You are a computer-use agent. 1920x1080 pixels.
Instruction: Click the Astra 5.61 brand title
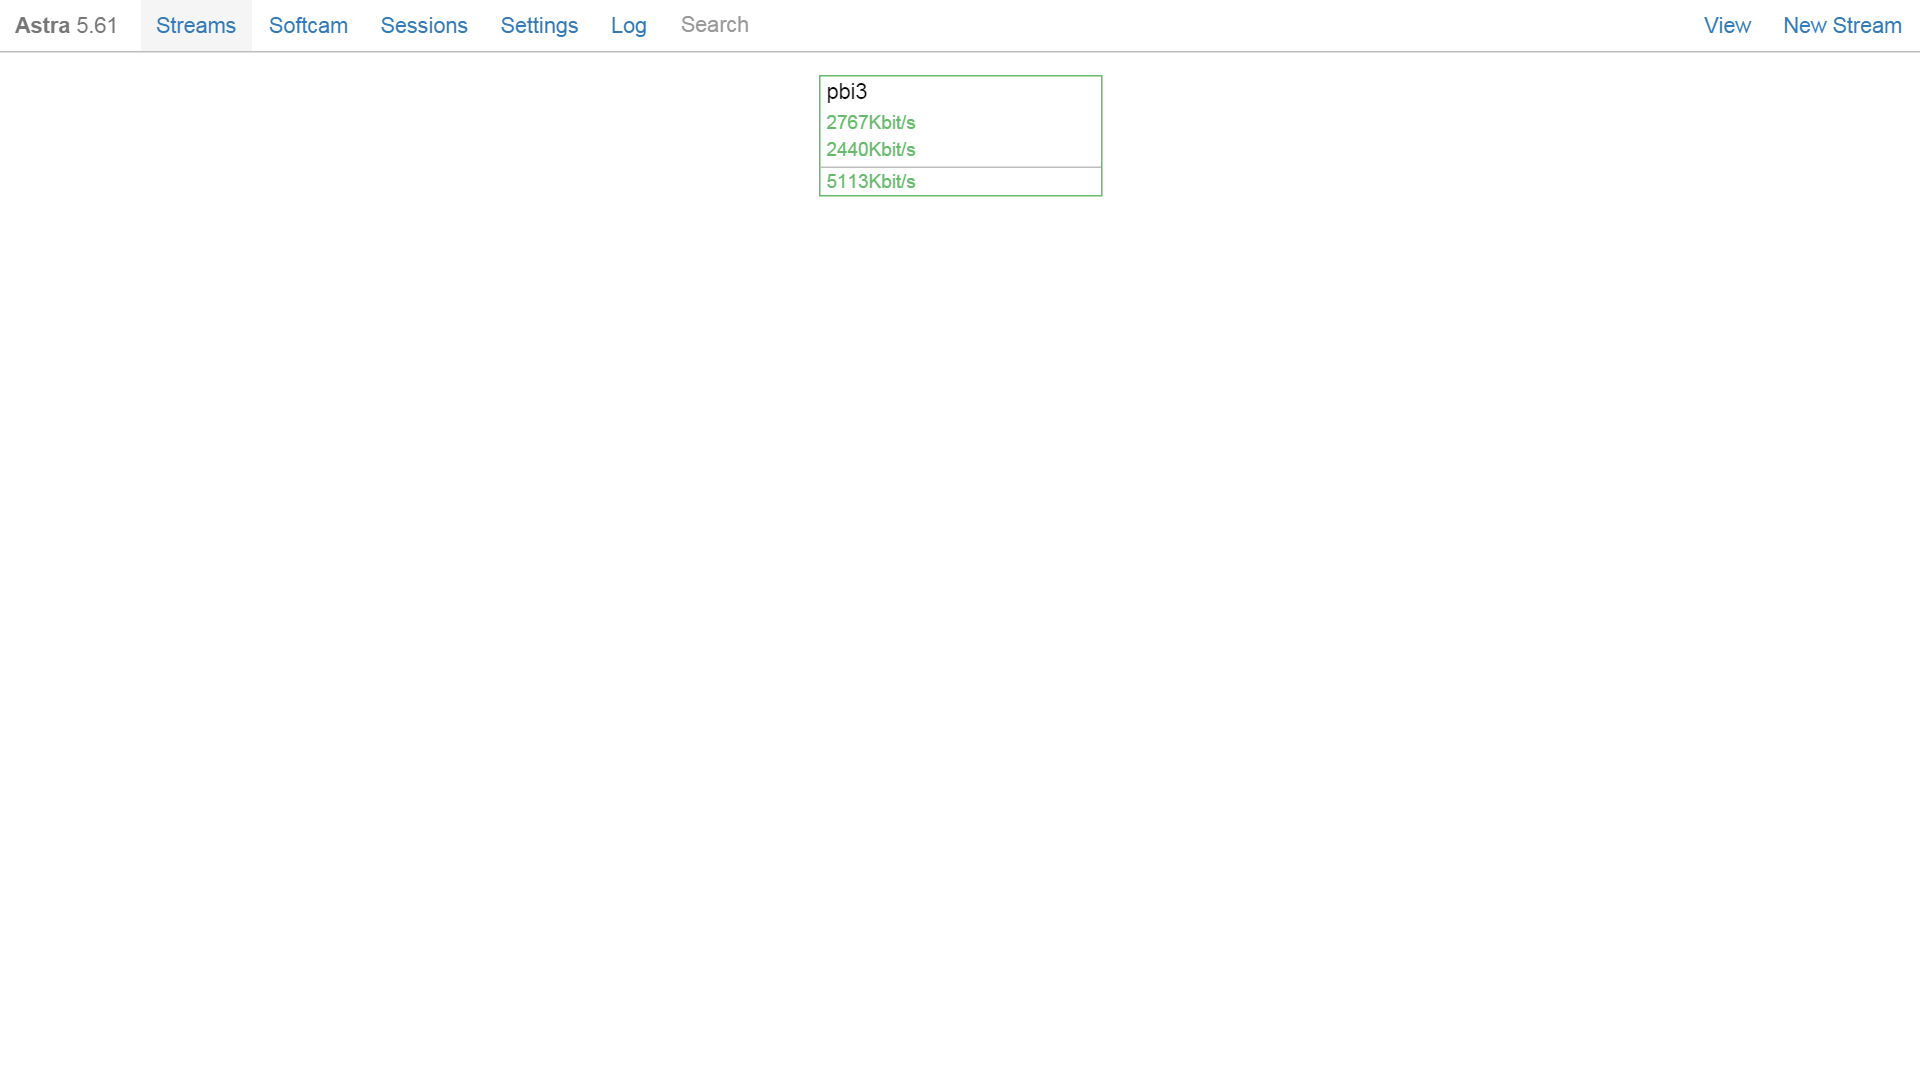[x=66, y=25]
